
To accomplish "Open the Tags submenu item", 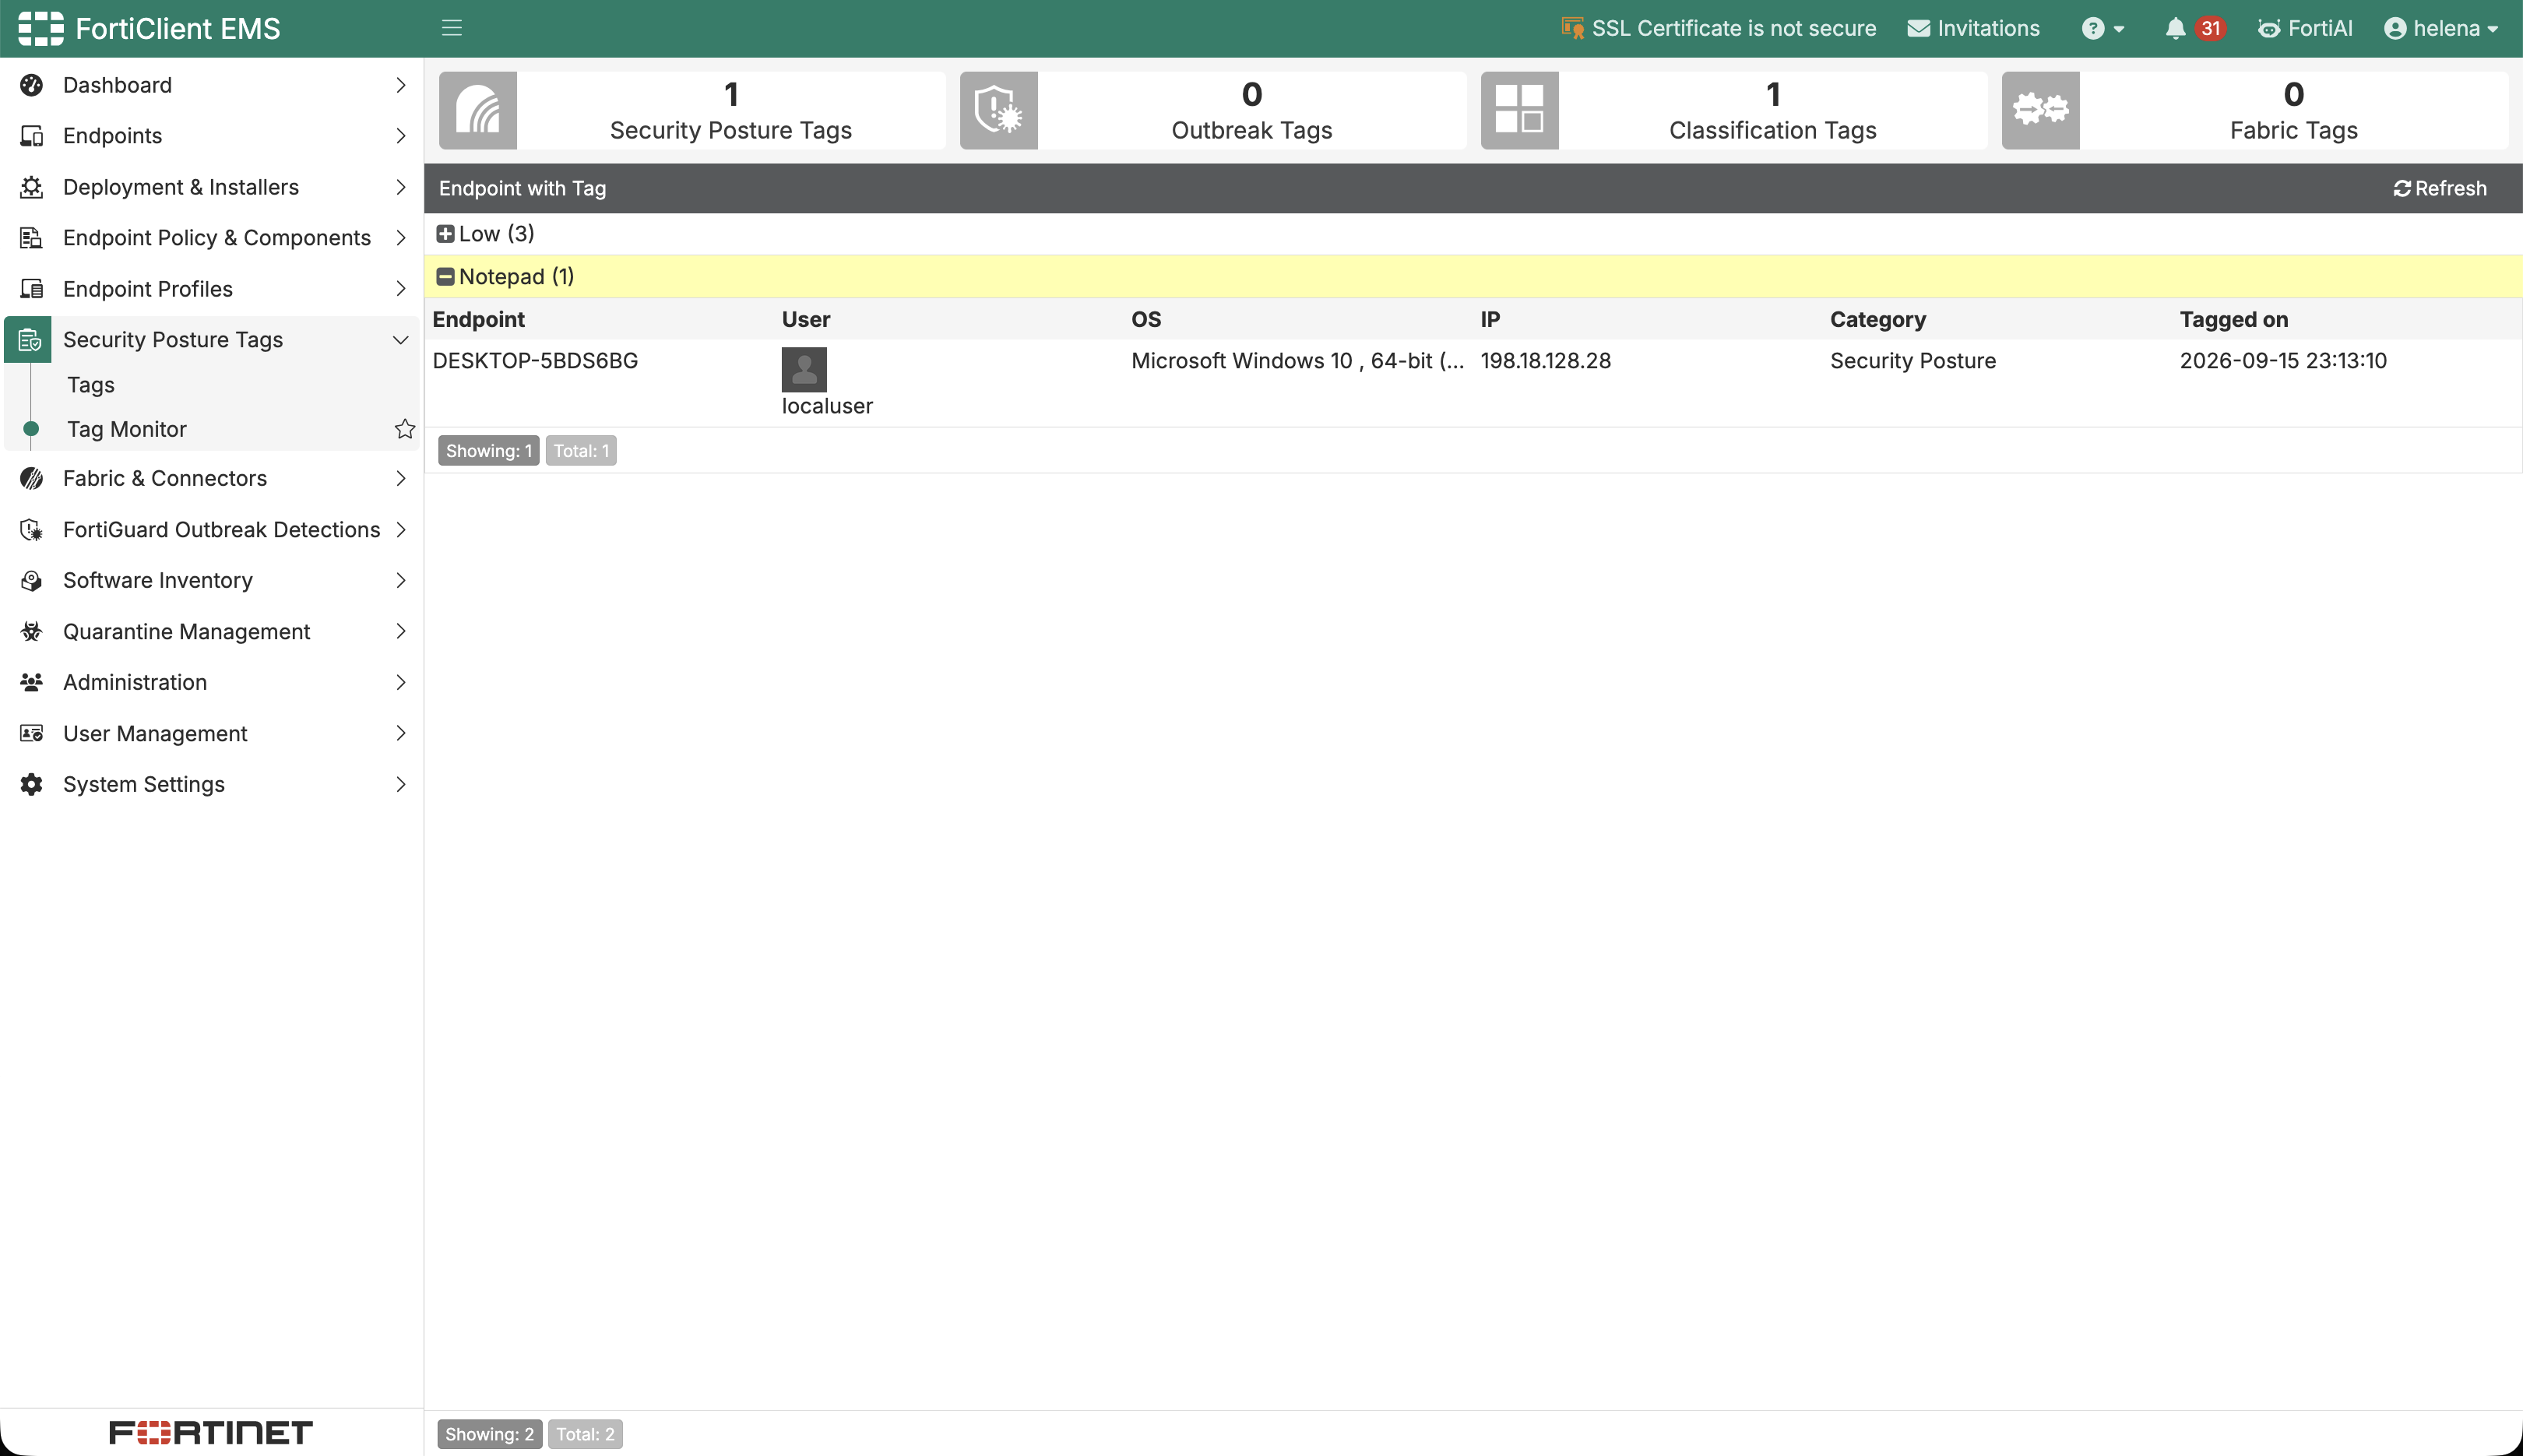I will coord(91,385).
